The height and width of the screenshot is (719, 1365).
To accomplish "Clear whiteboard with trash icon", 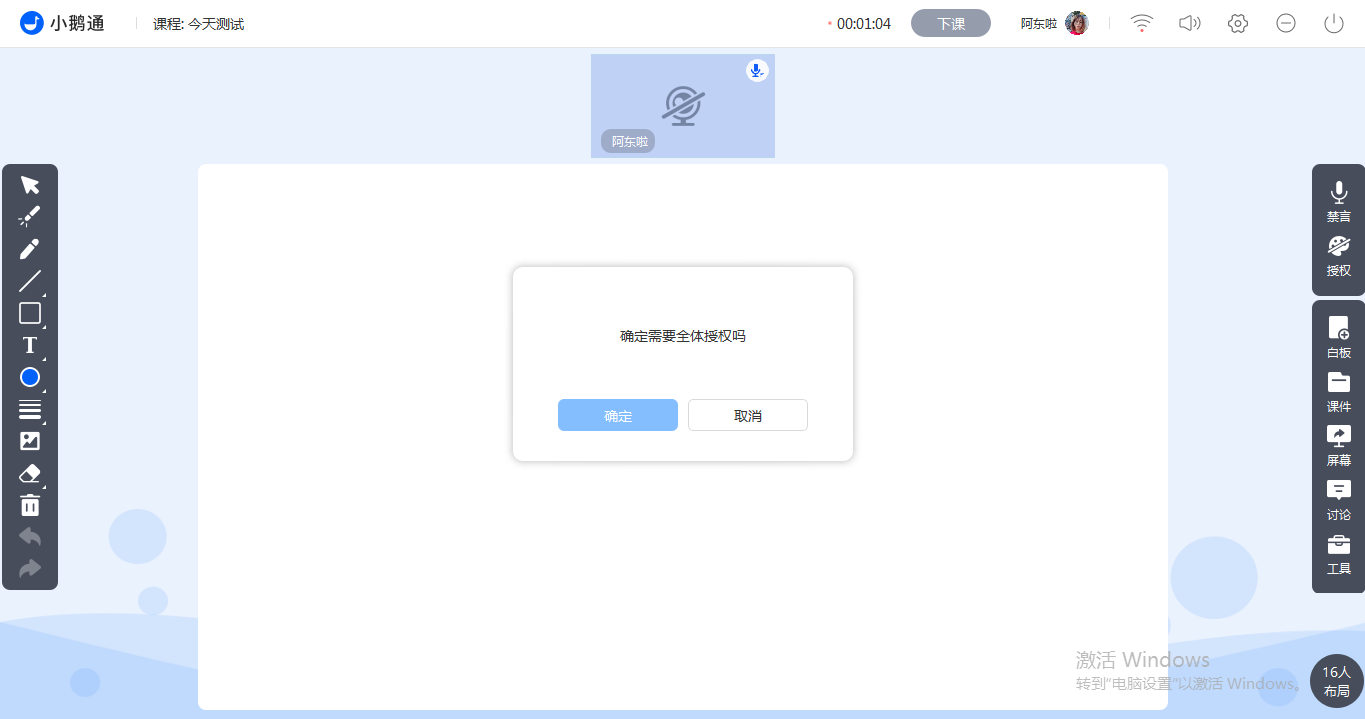I will 30,505.
